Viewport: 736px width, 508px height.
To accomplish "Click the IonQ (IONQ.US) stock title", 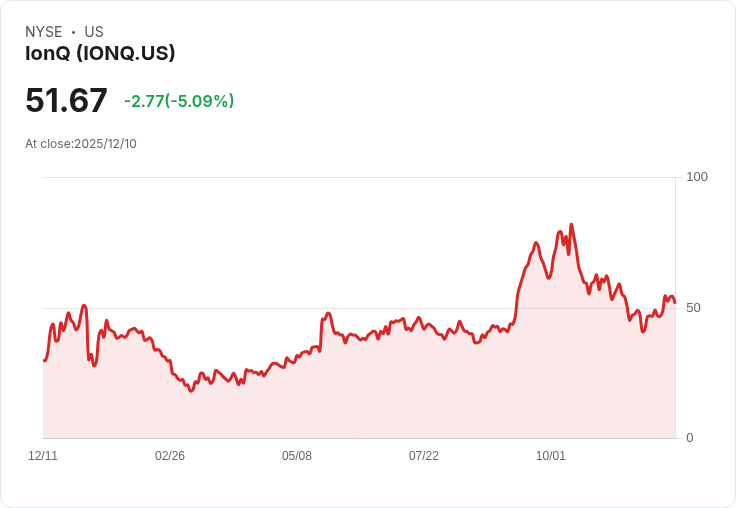I will point(100,54).
